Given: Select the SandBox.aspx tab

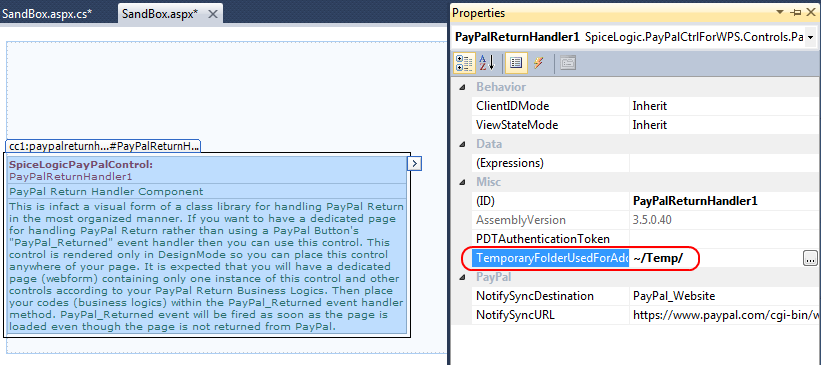Looking at the screenshot, I should [x=160, y=14].
